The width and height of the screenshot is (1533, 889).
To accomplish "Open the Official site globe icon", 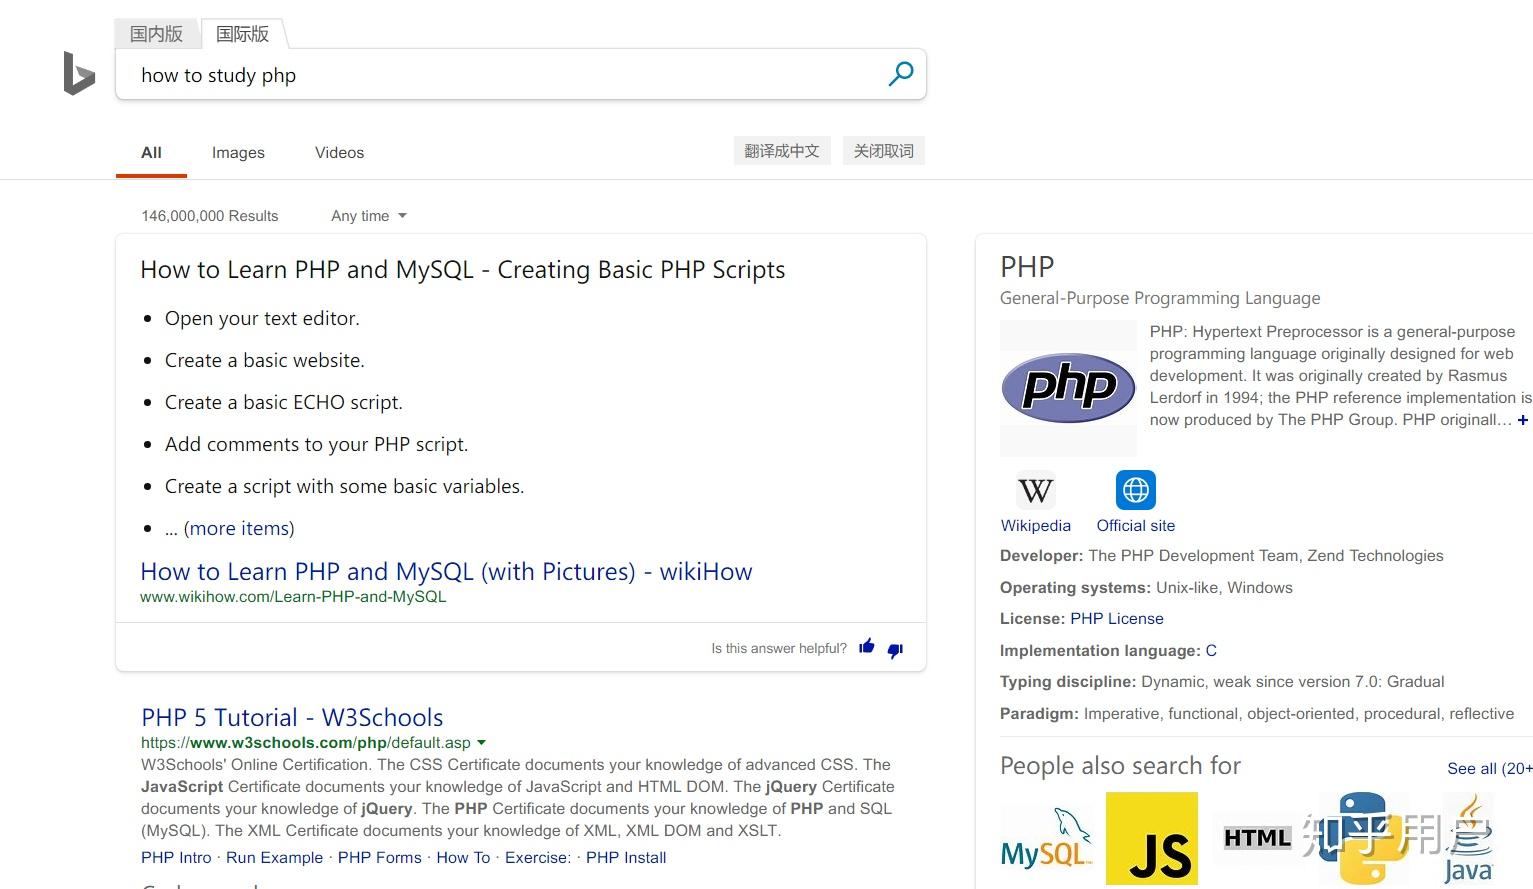I will point(1135,490).
